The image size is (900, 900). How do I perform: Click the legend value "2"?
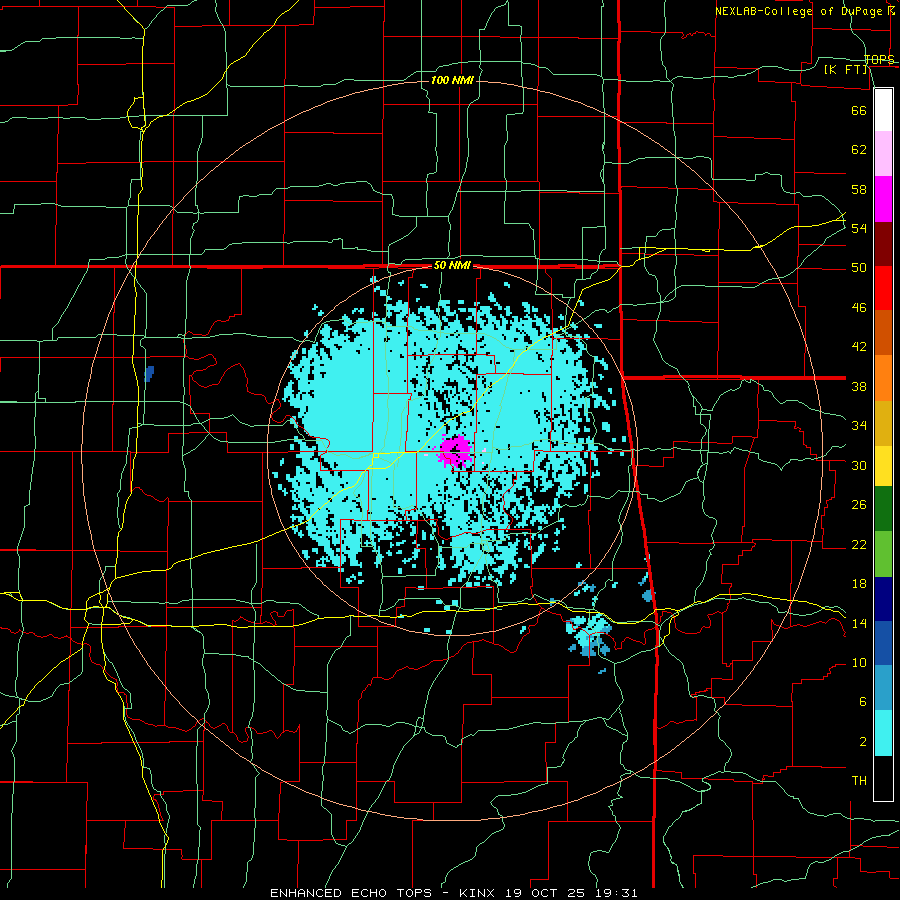(x=862, y=742)
